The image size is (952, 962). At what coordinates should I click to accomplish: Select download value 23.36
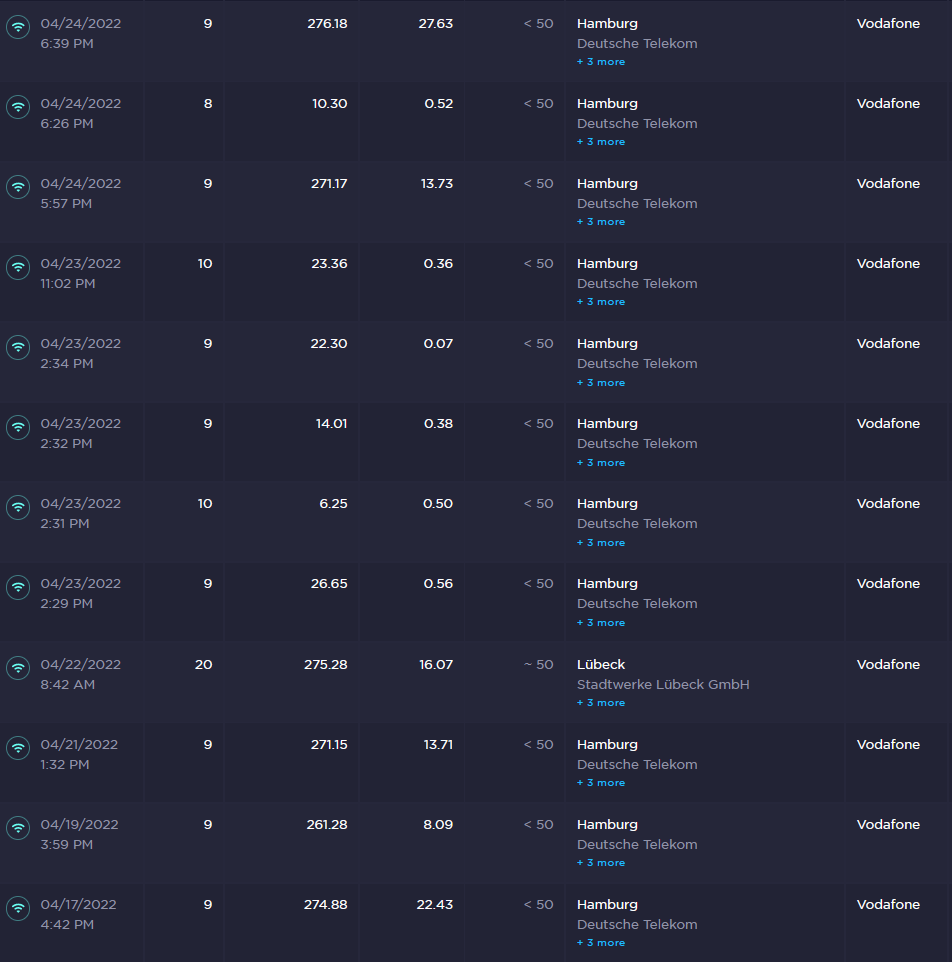coord(329,264)
